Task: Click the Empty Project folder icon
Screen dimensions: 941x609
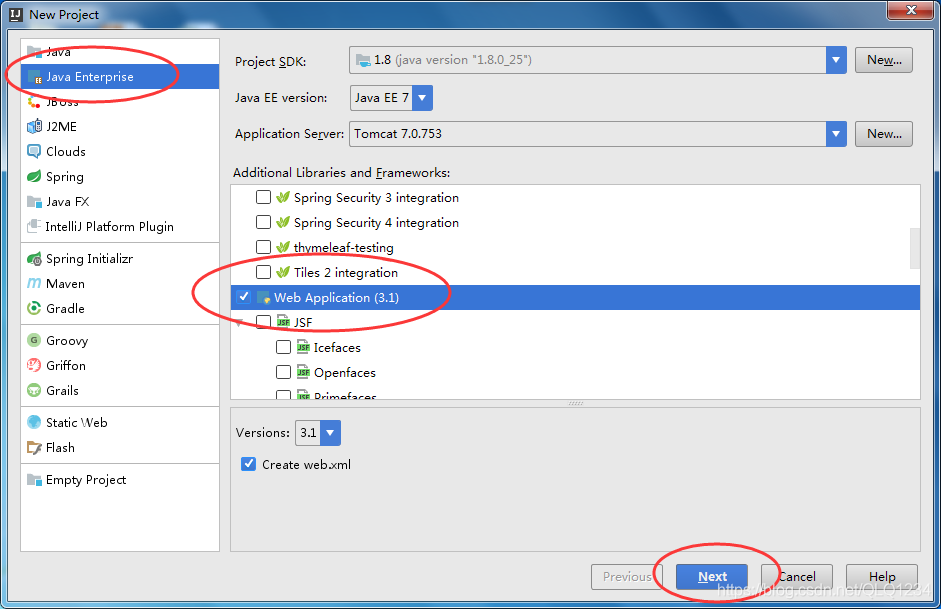Action: (x=34, y=479)
